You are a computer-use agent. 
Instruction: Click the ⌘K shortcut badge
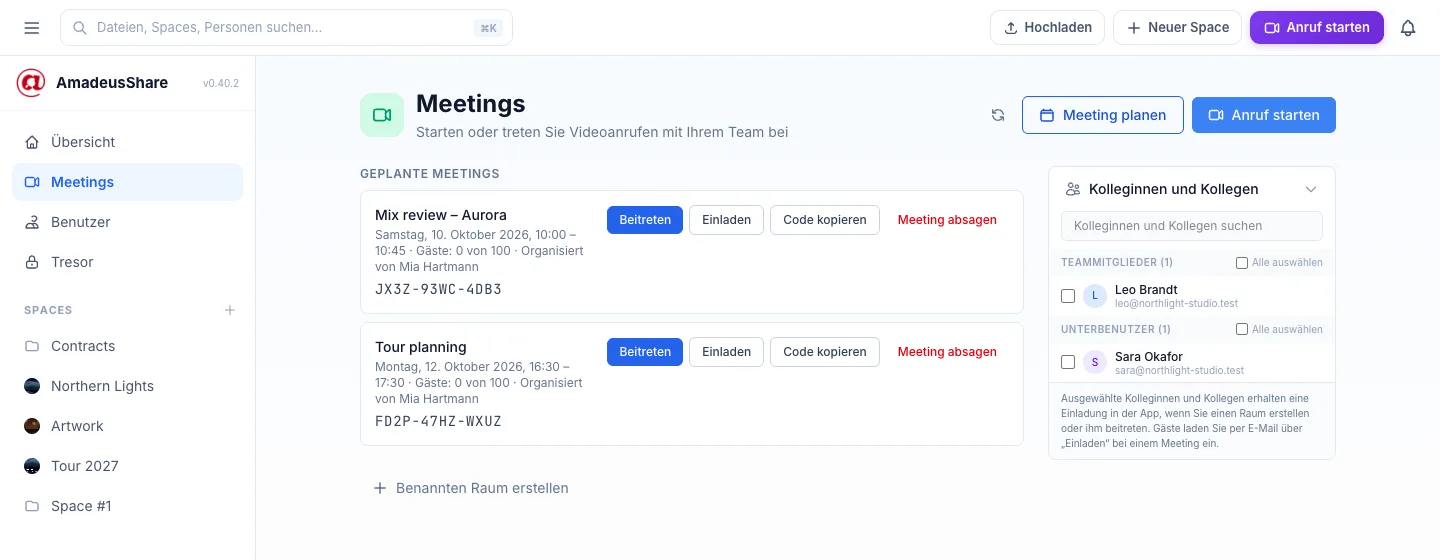(488, 28)
